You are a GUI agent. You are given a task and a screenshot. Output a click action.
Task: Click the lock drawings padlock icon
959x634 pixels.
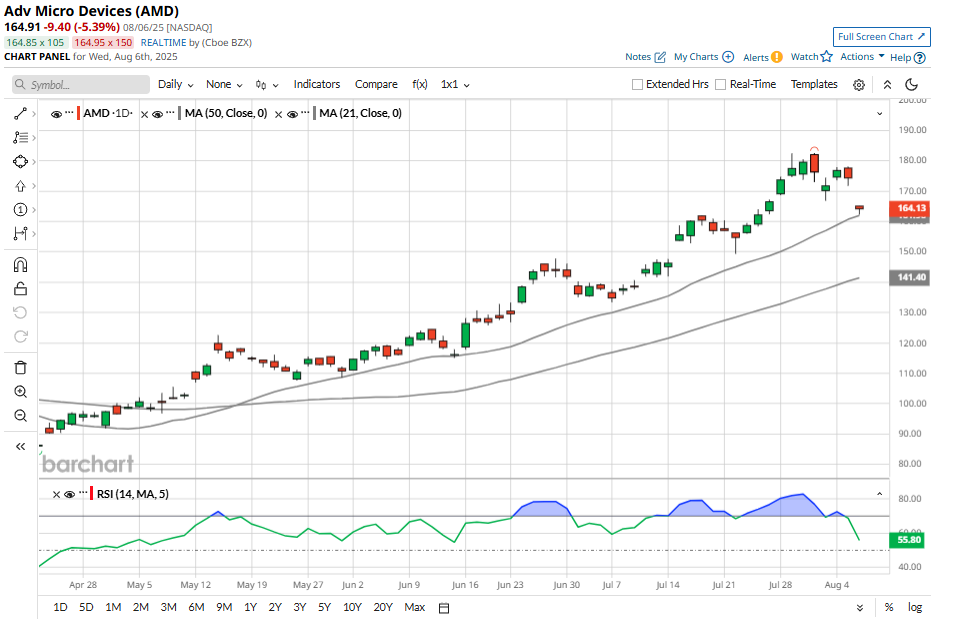coord(20,289)
